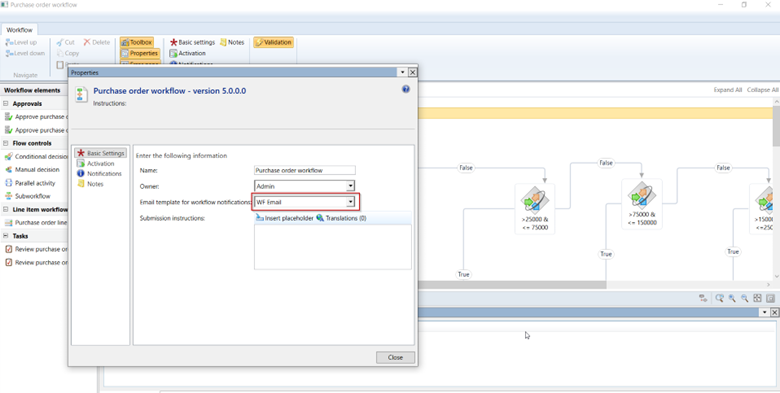The height and width of the screenshot is (393, 780).
Task: Select Subworkflow element
Action: pos(28,196)
